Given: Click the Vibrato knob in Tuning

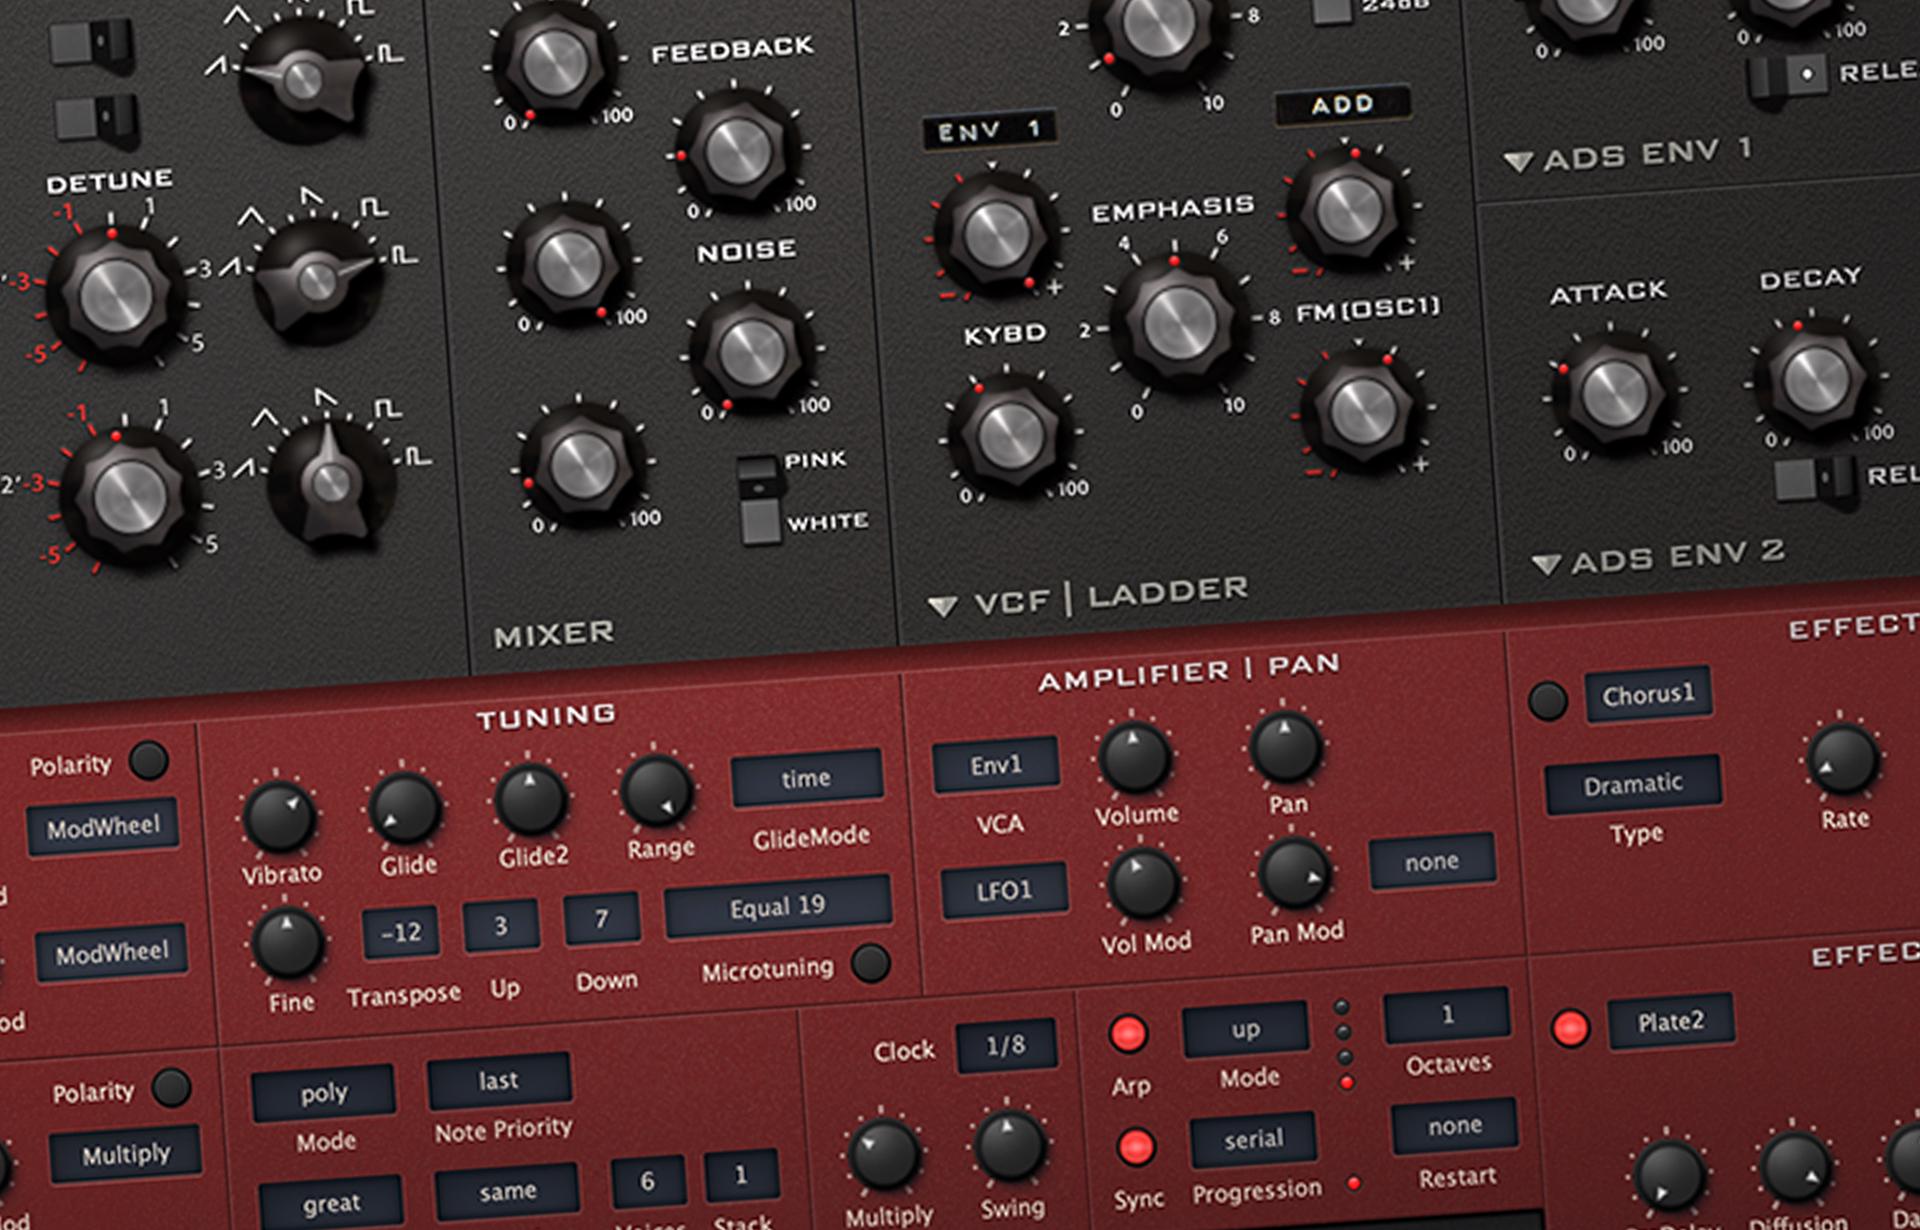Looking at the screenshot, I should coord(280,818).
